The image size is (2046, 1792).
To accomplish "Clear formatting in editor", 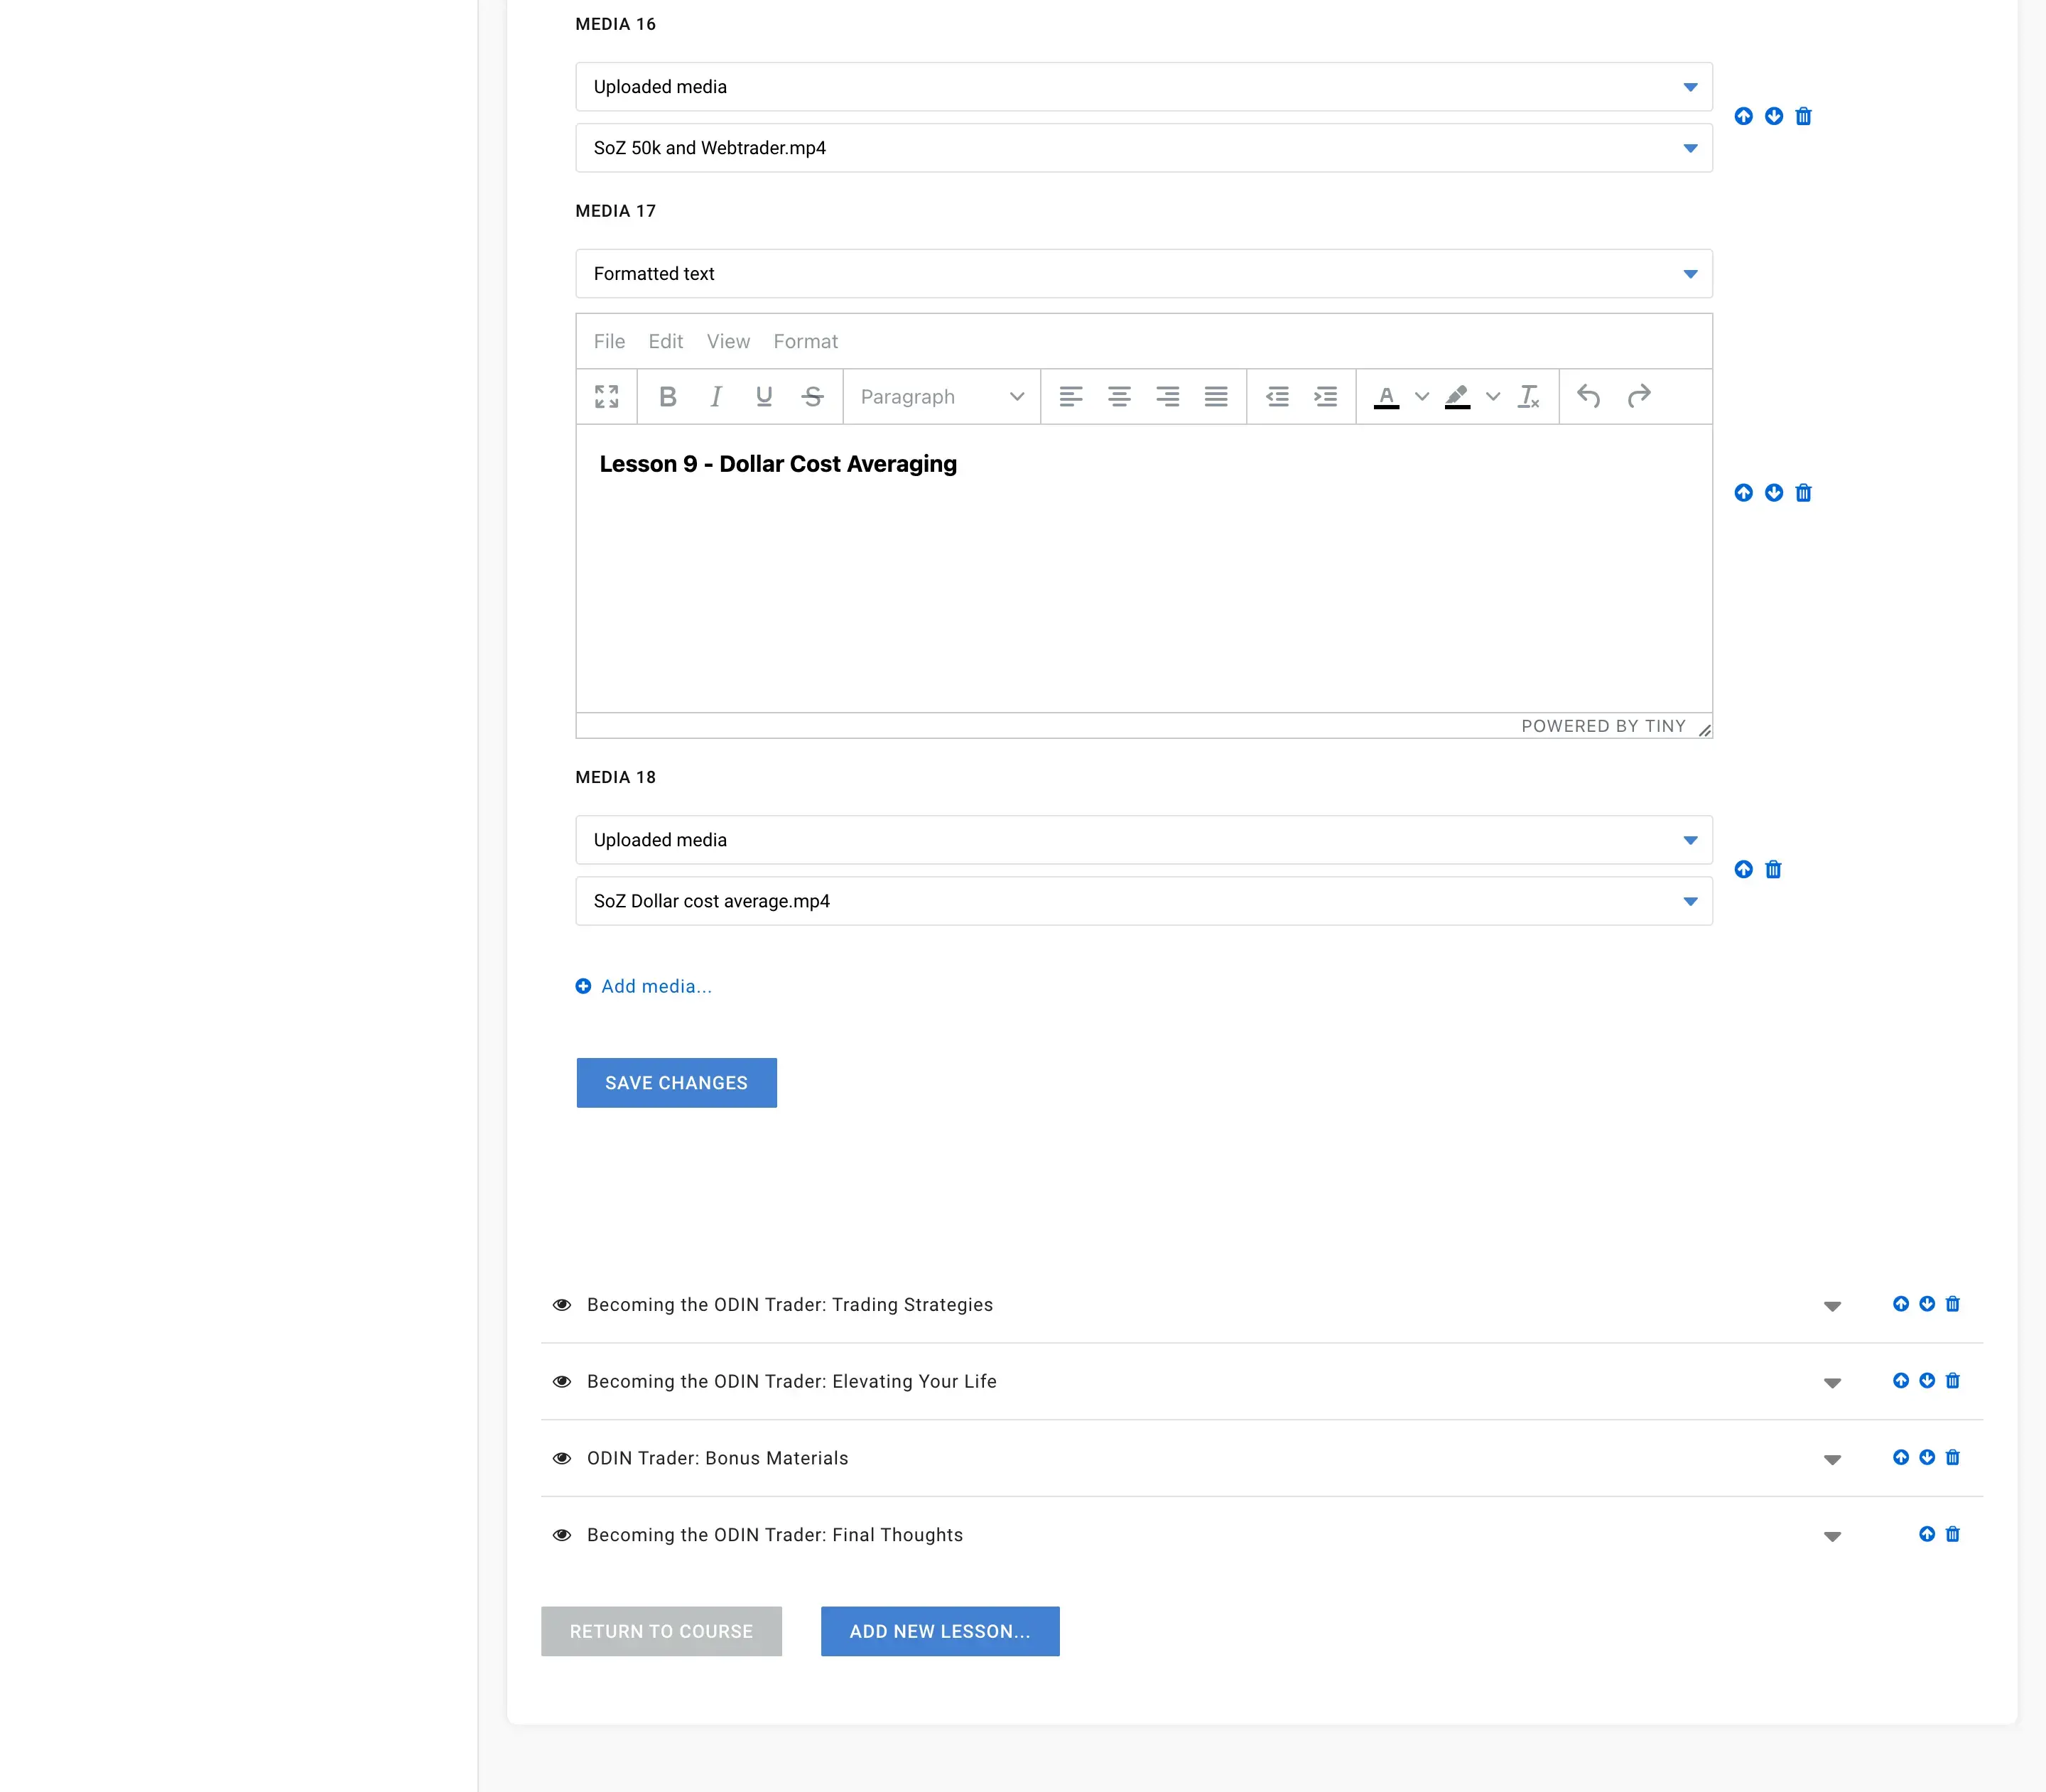I will [x=1528, y=397].
